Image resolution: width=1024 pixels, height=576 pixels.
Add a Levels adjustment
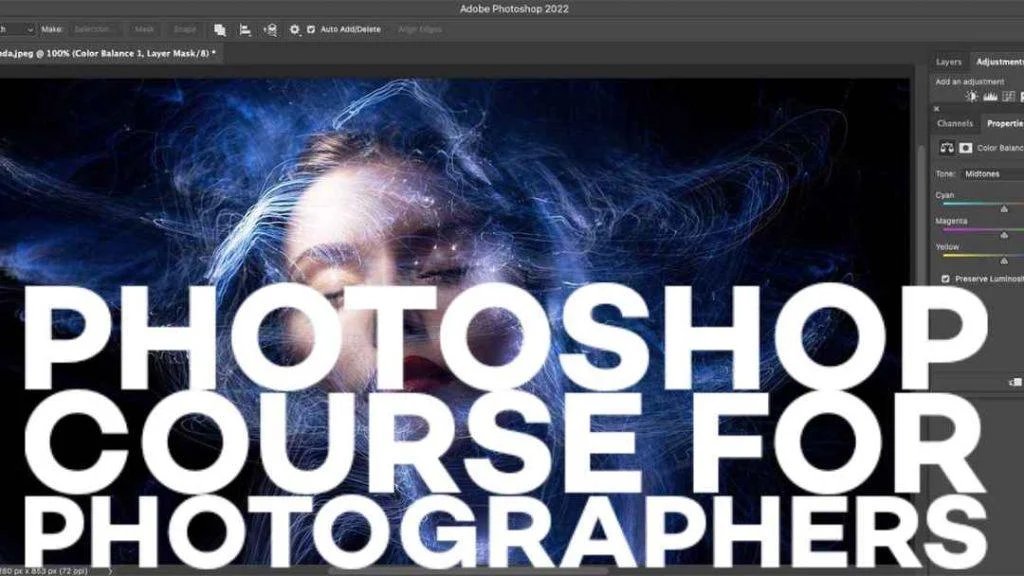pos(990,97)
